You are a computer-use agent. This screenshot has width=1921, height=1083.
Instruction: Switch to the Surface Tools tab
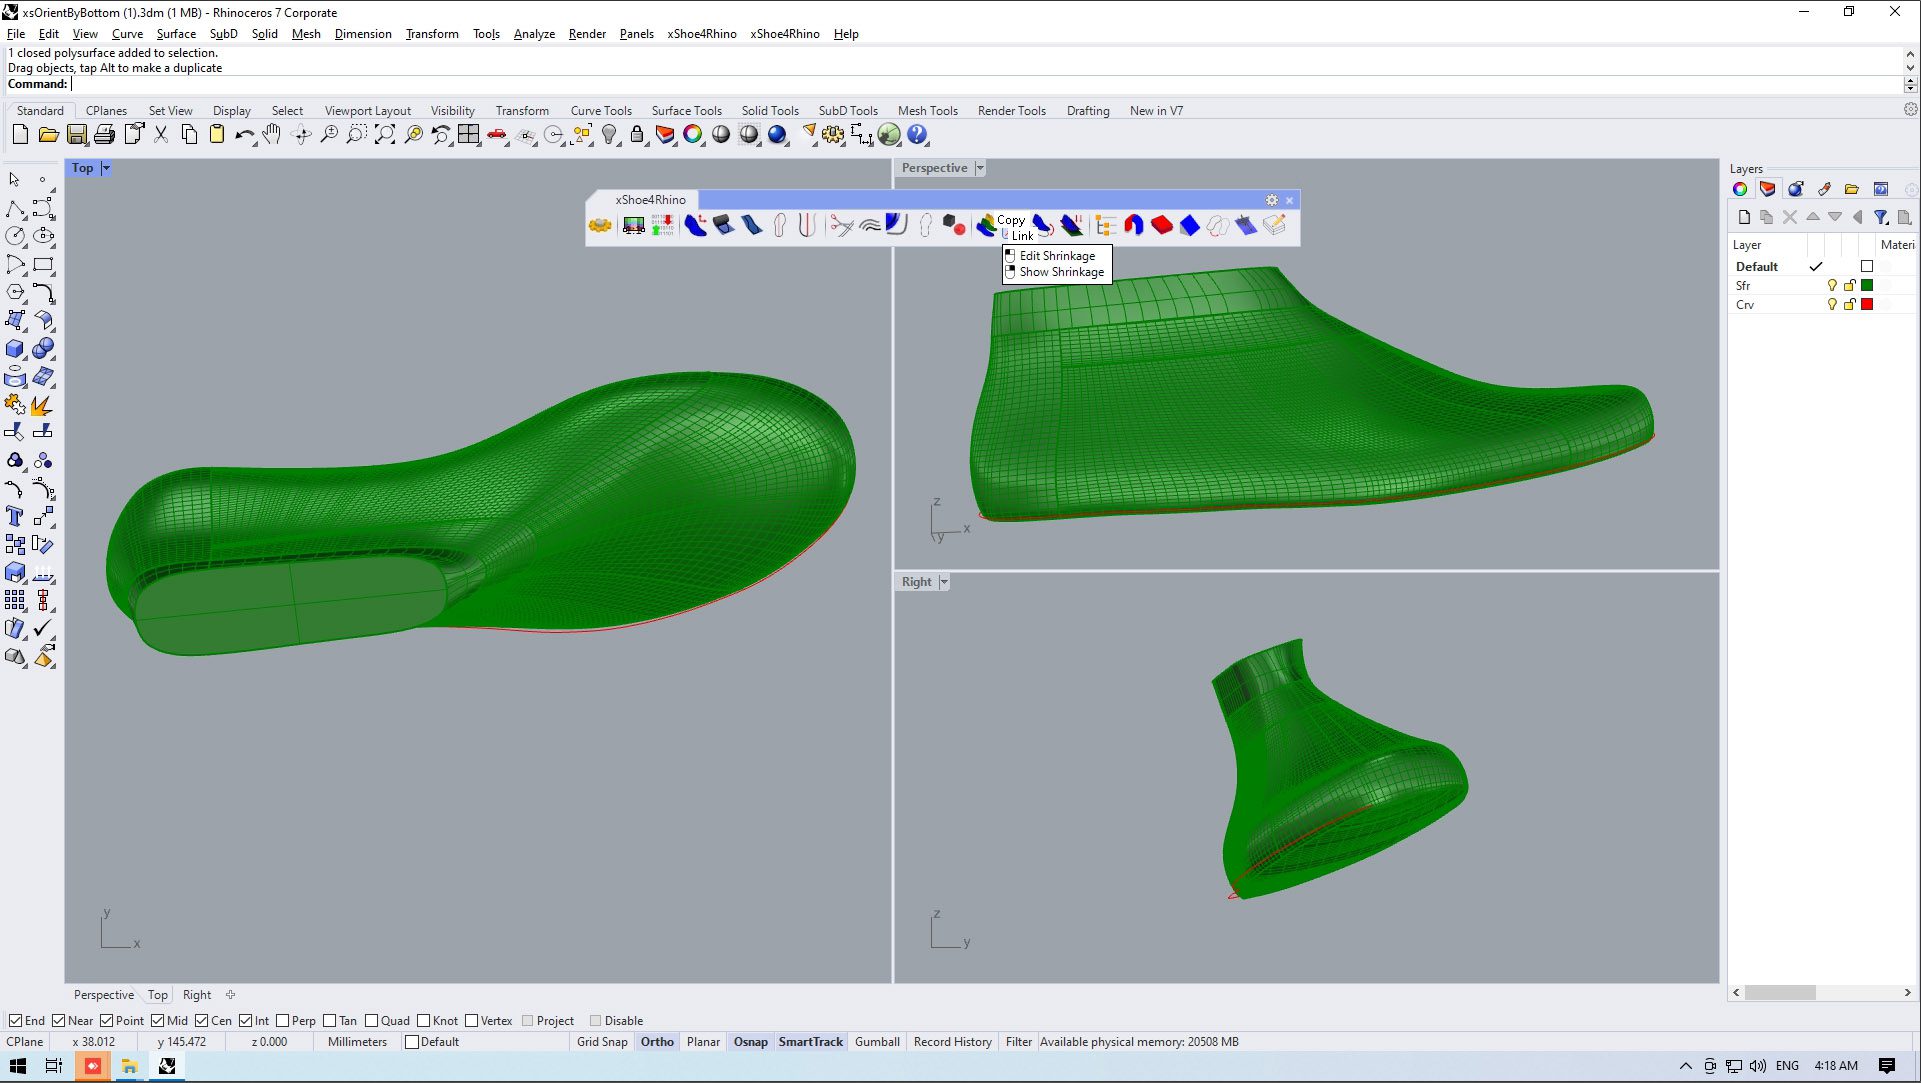point(686,111)
